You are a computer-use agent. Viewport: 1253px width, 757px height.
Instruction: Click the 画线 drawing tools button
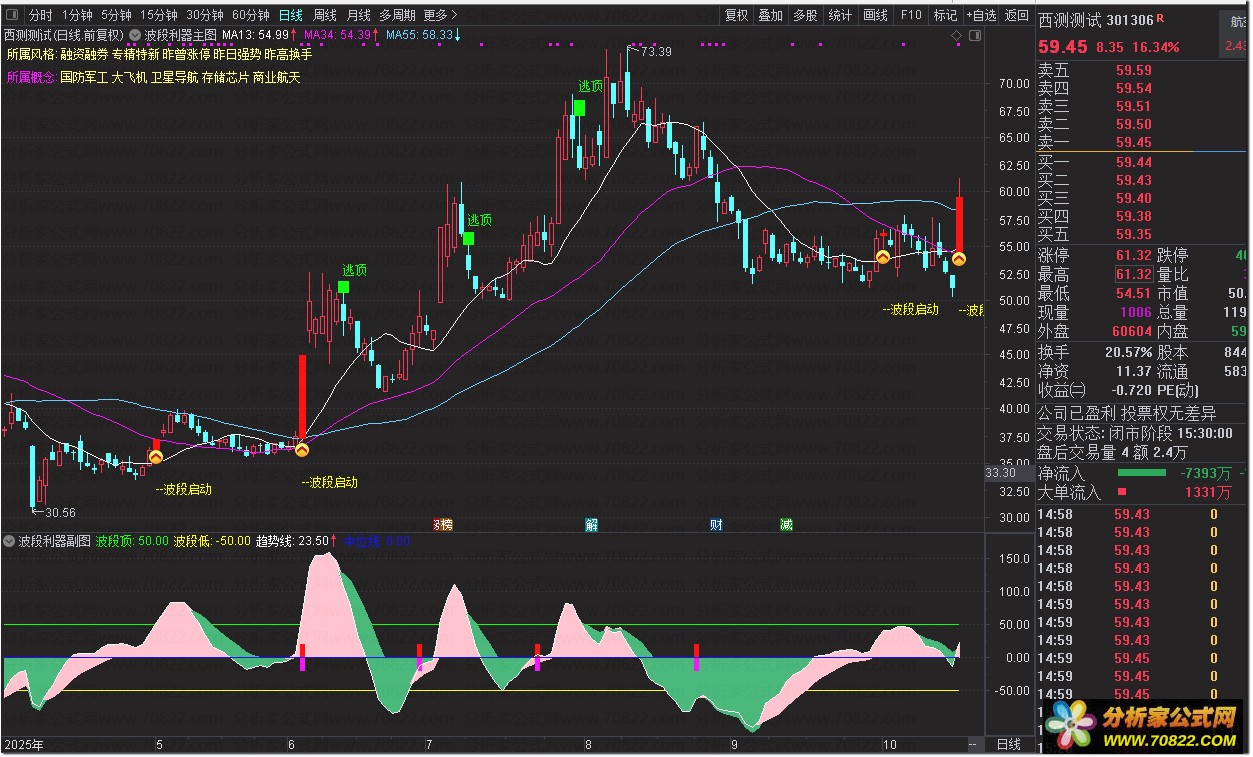(875, 15)
